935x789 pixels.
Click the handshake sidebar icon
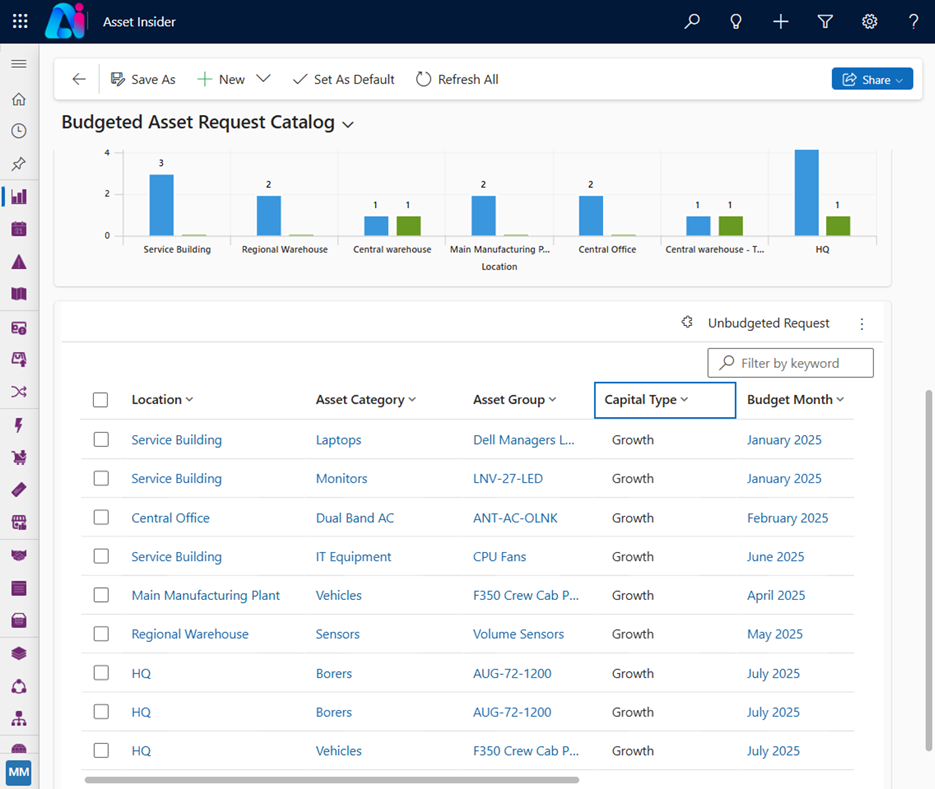pos(19,555)
